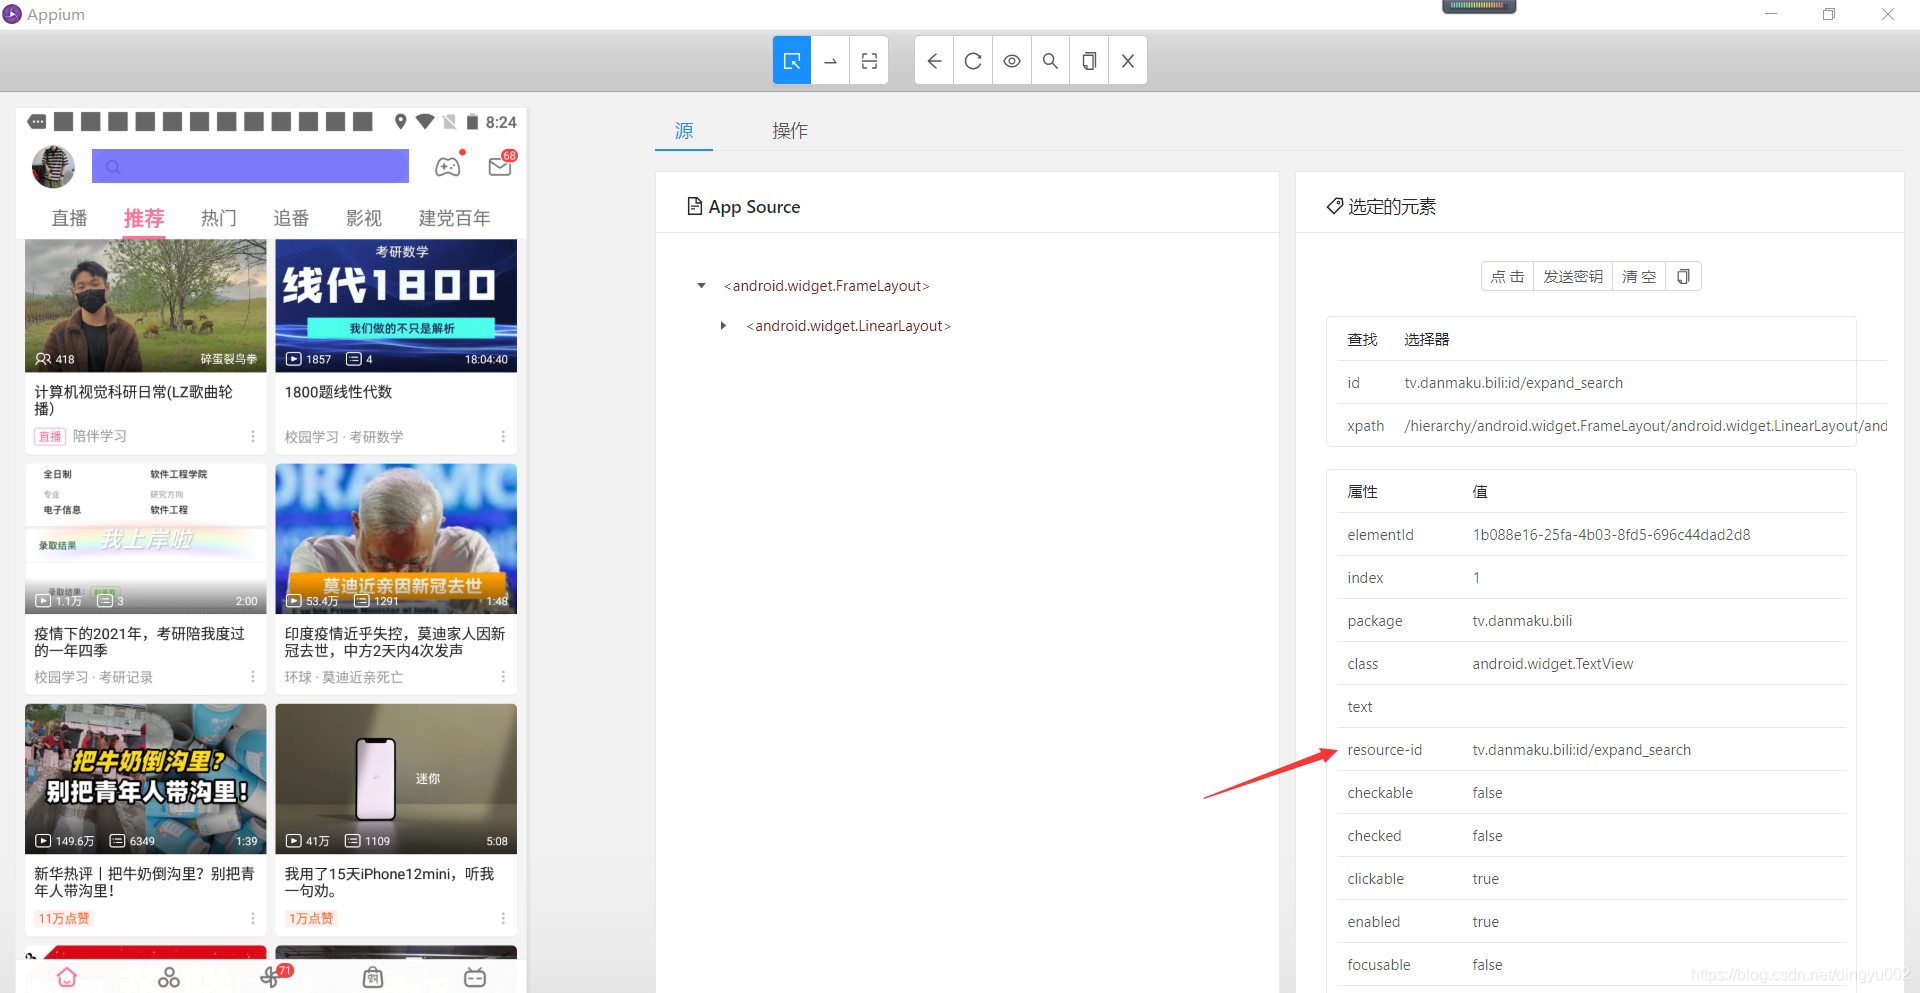Open the iPhone12mini video thumbnail
1920x993 pixels.
click(396, 779)
